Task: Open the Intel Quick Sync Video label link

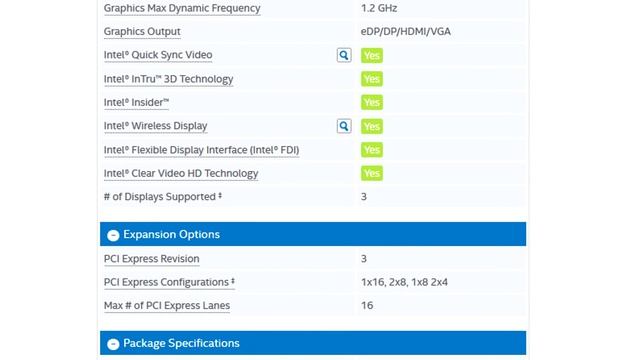Action: click(x=158, y=55)
